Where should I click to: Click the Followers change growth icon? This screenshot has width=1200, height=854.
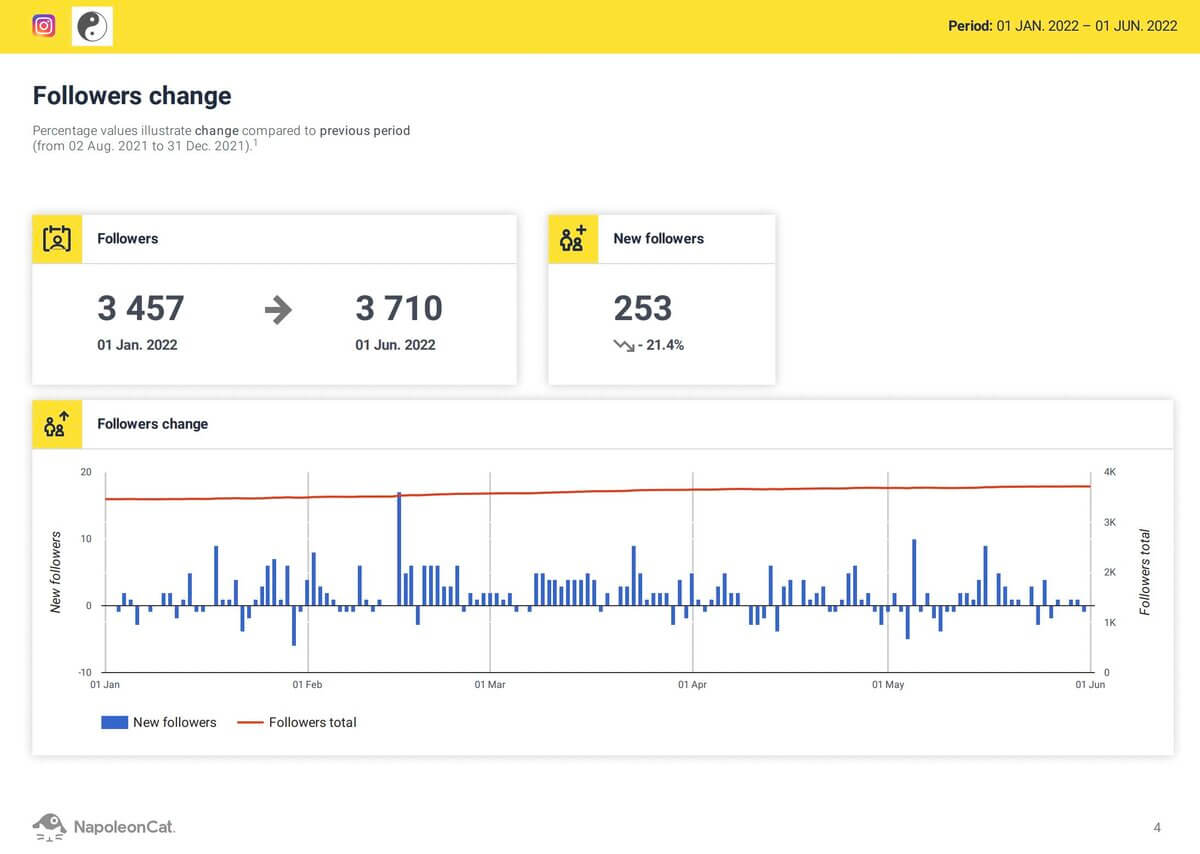(x=57, y=424)
